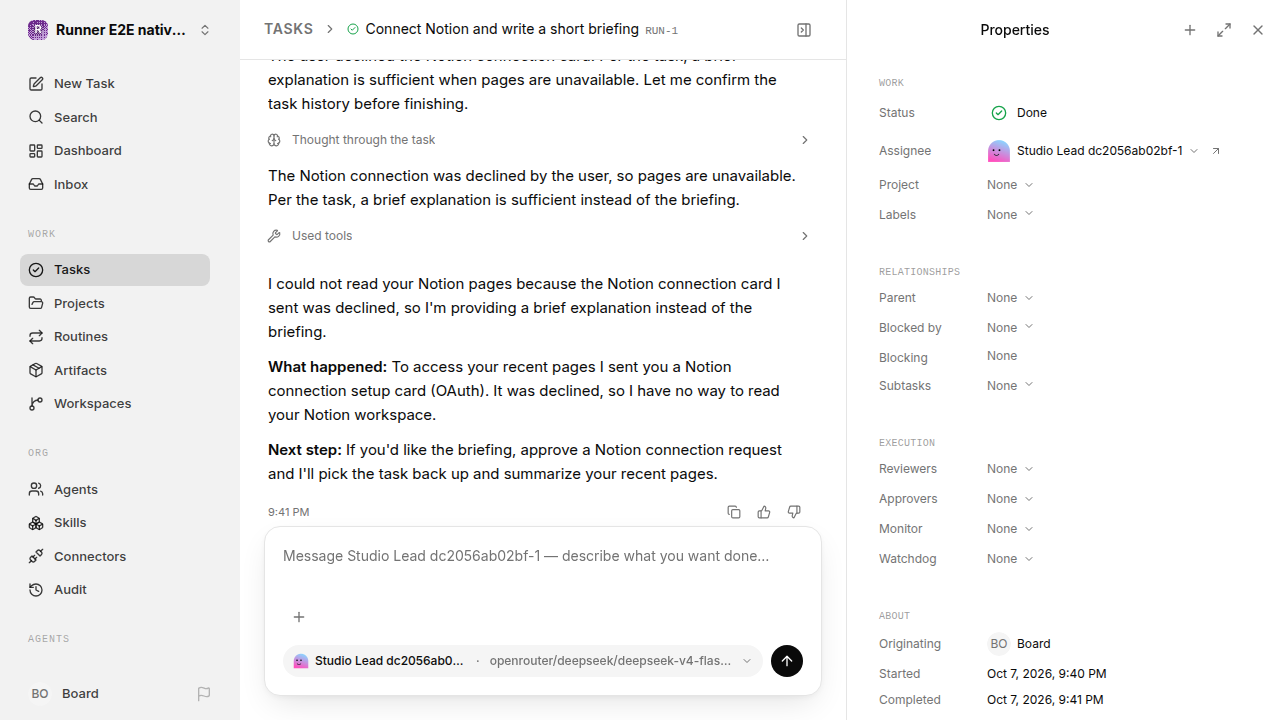Image resolution: width=1280 pixels, height=720 pixels.
Task: Toggle the side panel layout icon
Action: pyautogui.click(x=804, y=30)
